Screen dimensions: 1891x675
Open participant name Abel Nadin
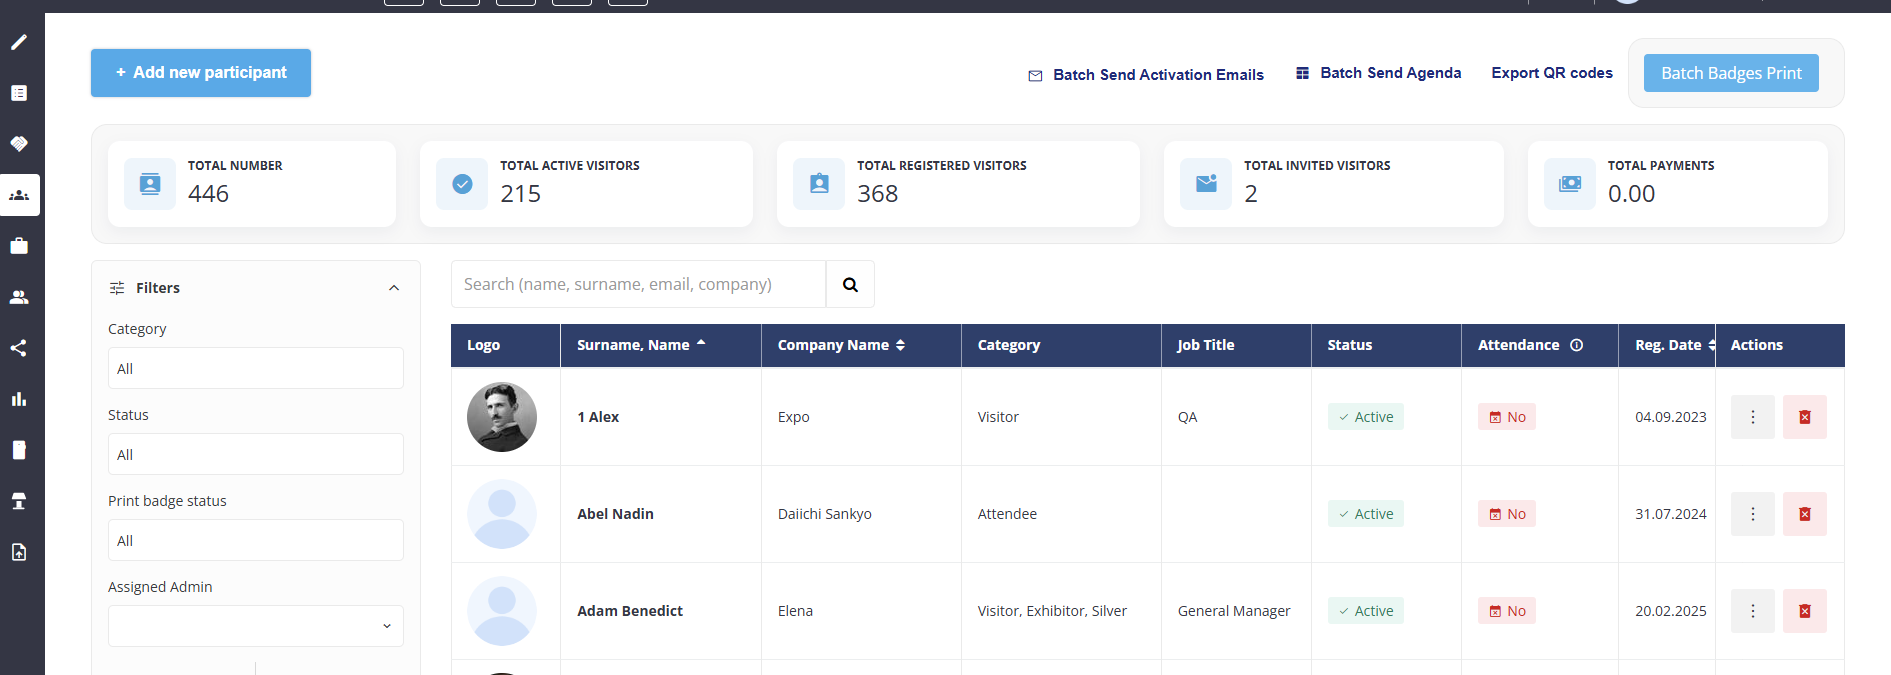pos(615,514)
